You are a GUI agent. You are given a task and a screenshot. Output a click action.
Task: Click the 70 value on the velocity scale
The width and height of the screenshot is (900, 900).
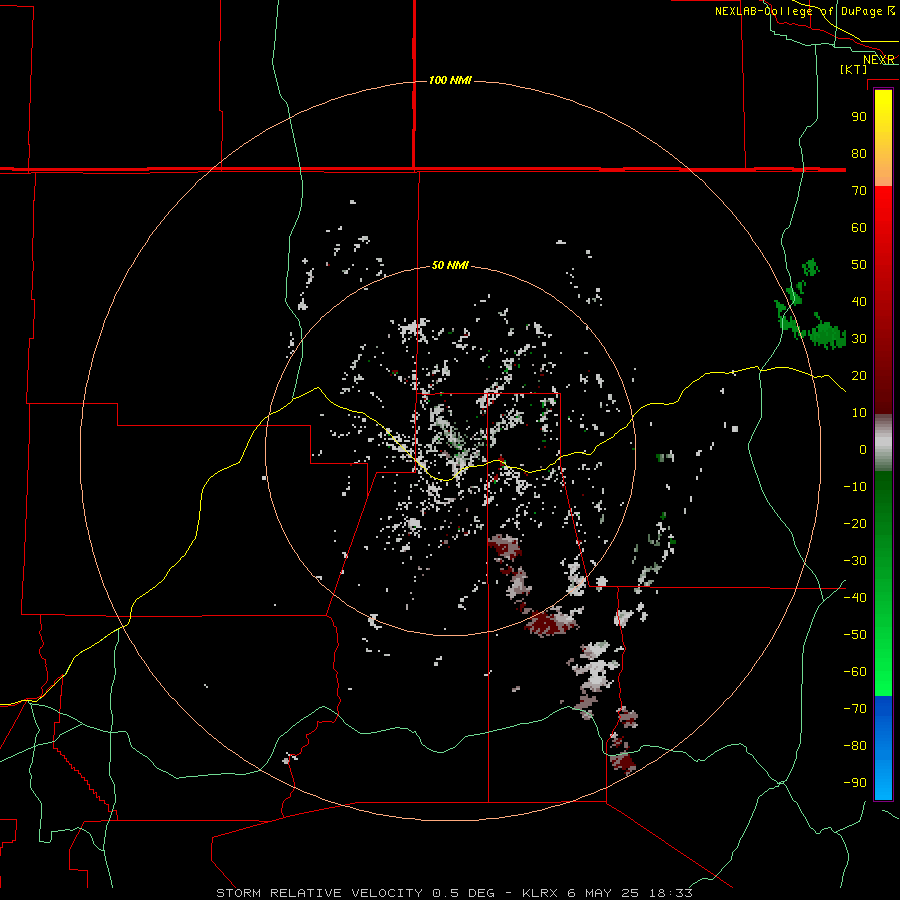pyautogui.click(x=859, y=191)
